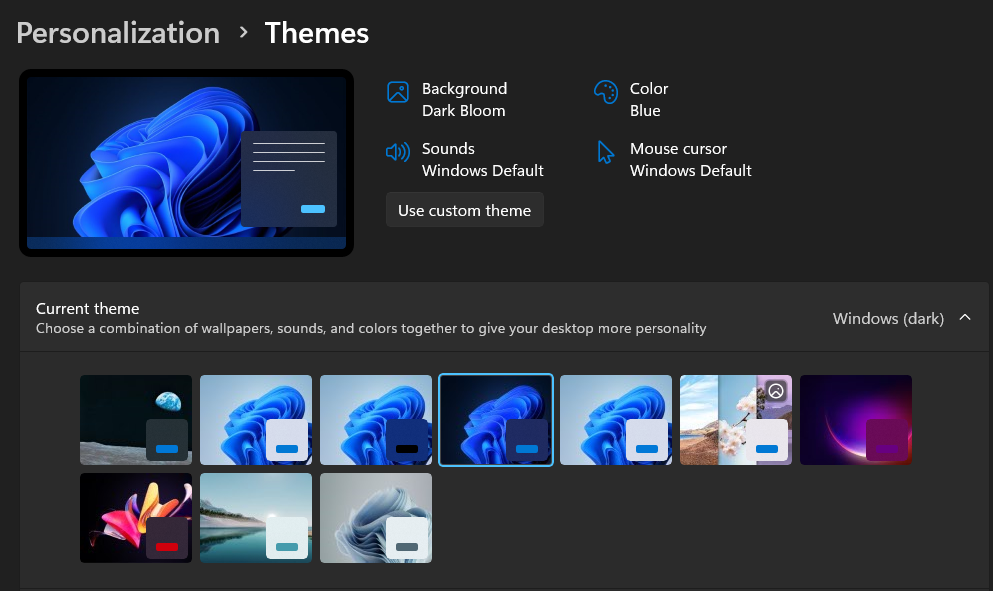Click red accent swatch on colorful flower theme
The image size is (993, 591).
point(167,546)
